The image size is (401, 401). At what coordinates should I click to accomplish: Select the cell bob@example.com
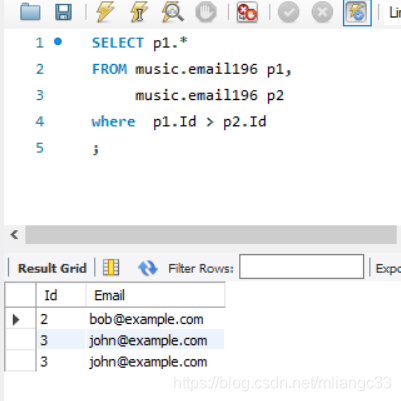[155, 319]
